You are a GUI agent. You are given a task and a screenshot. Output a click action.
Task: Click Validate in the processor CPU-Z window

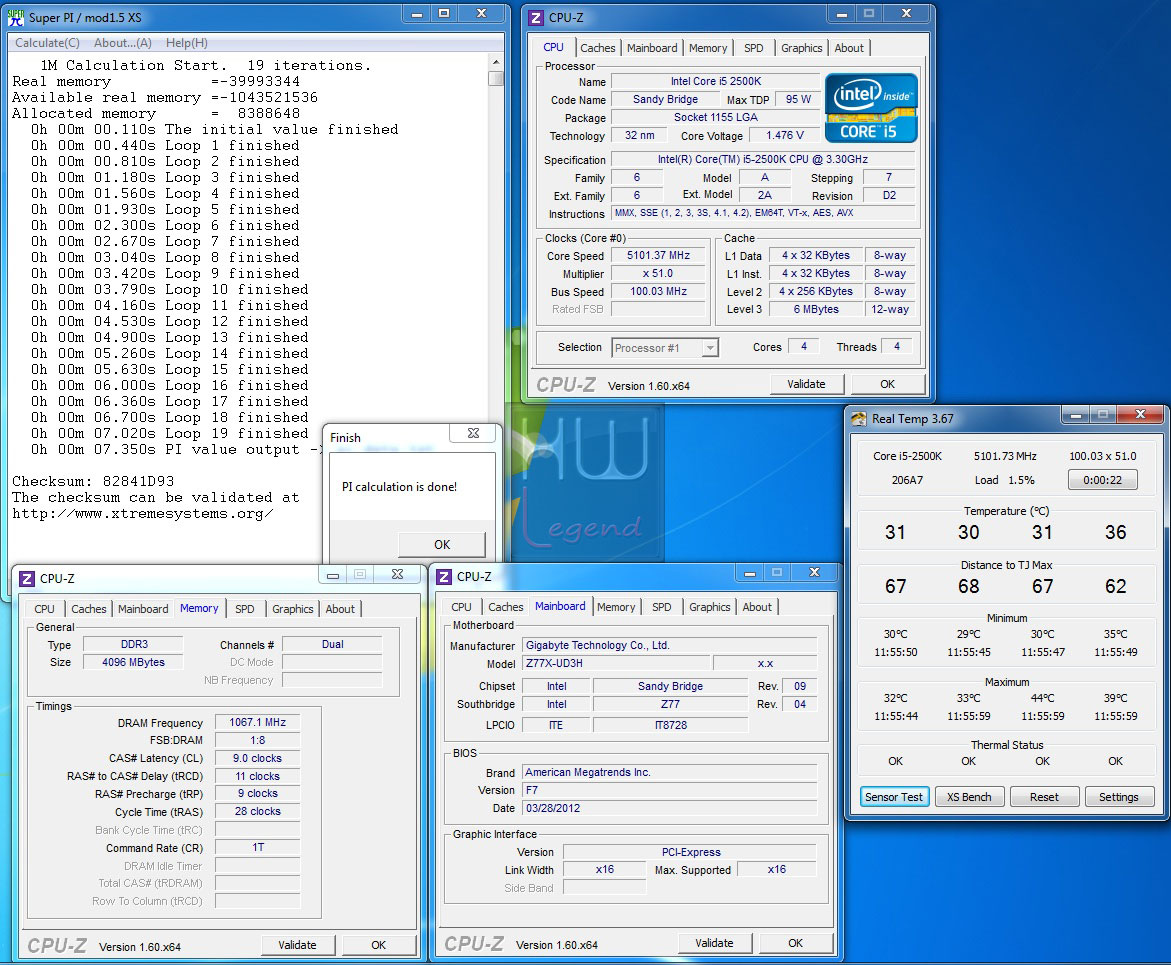pyautogui.click(x=807, y=384)
